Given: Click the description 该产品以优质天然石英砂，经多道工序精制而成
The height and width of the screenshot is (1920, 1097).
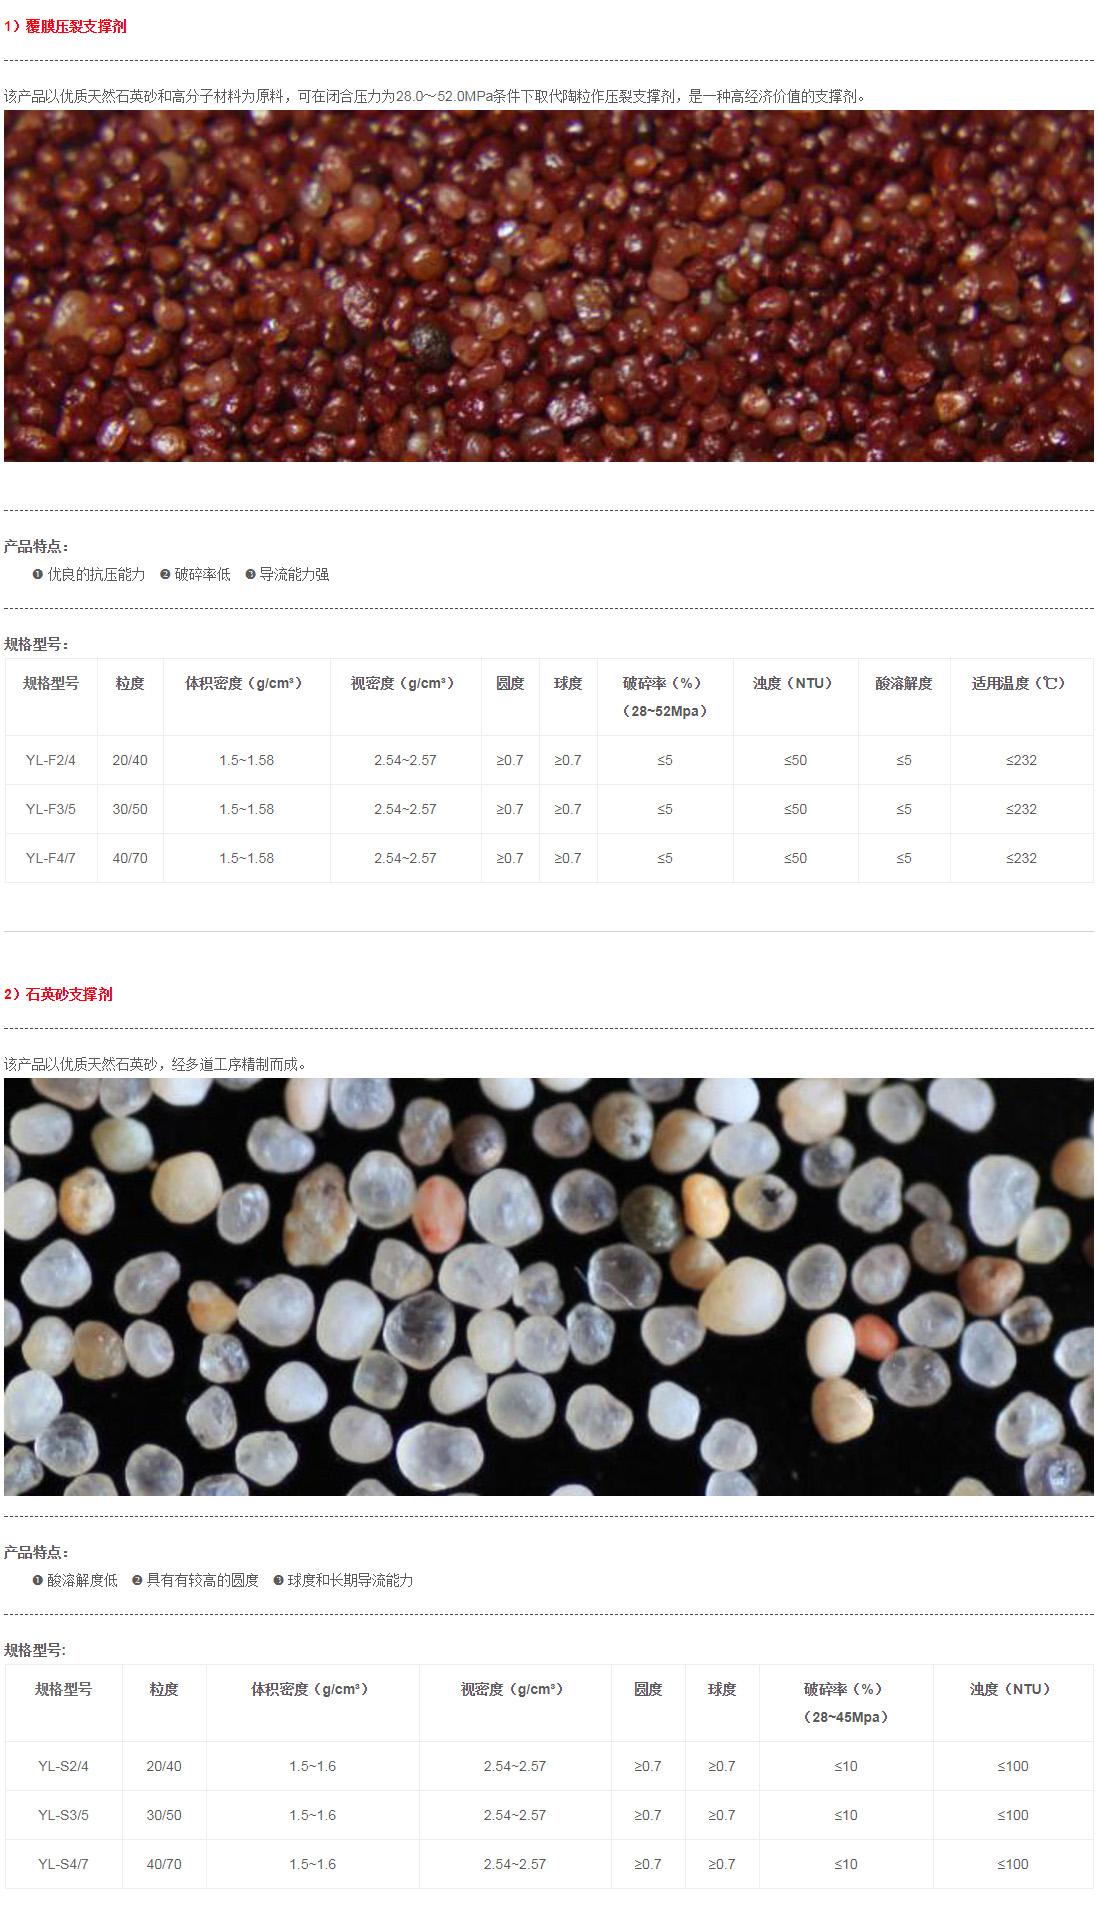Looking at the screenshot, I should click(155, 1065).
